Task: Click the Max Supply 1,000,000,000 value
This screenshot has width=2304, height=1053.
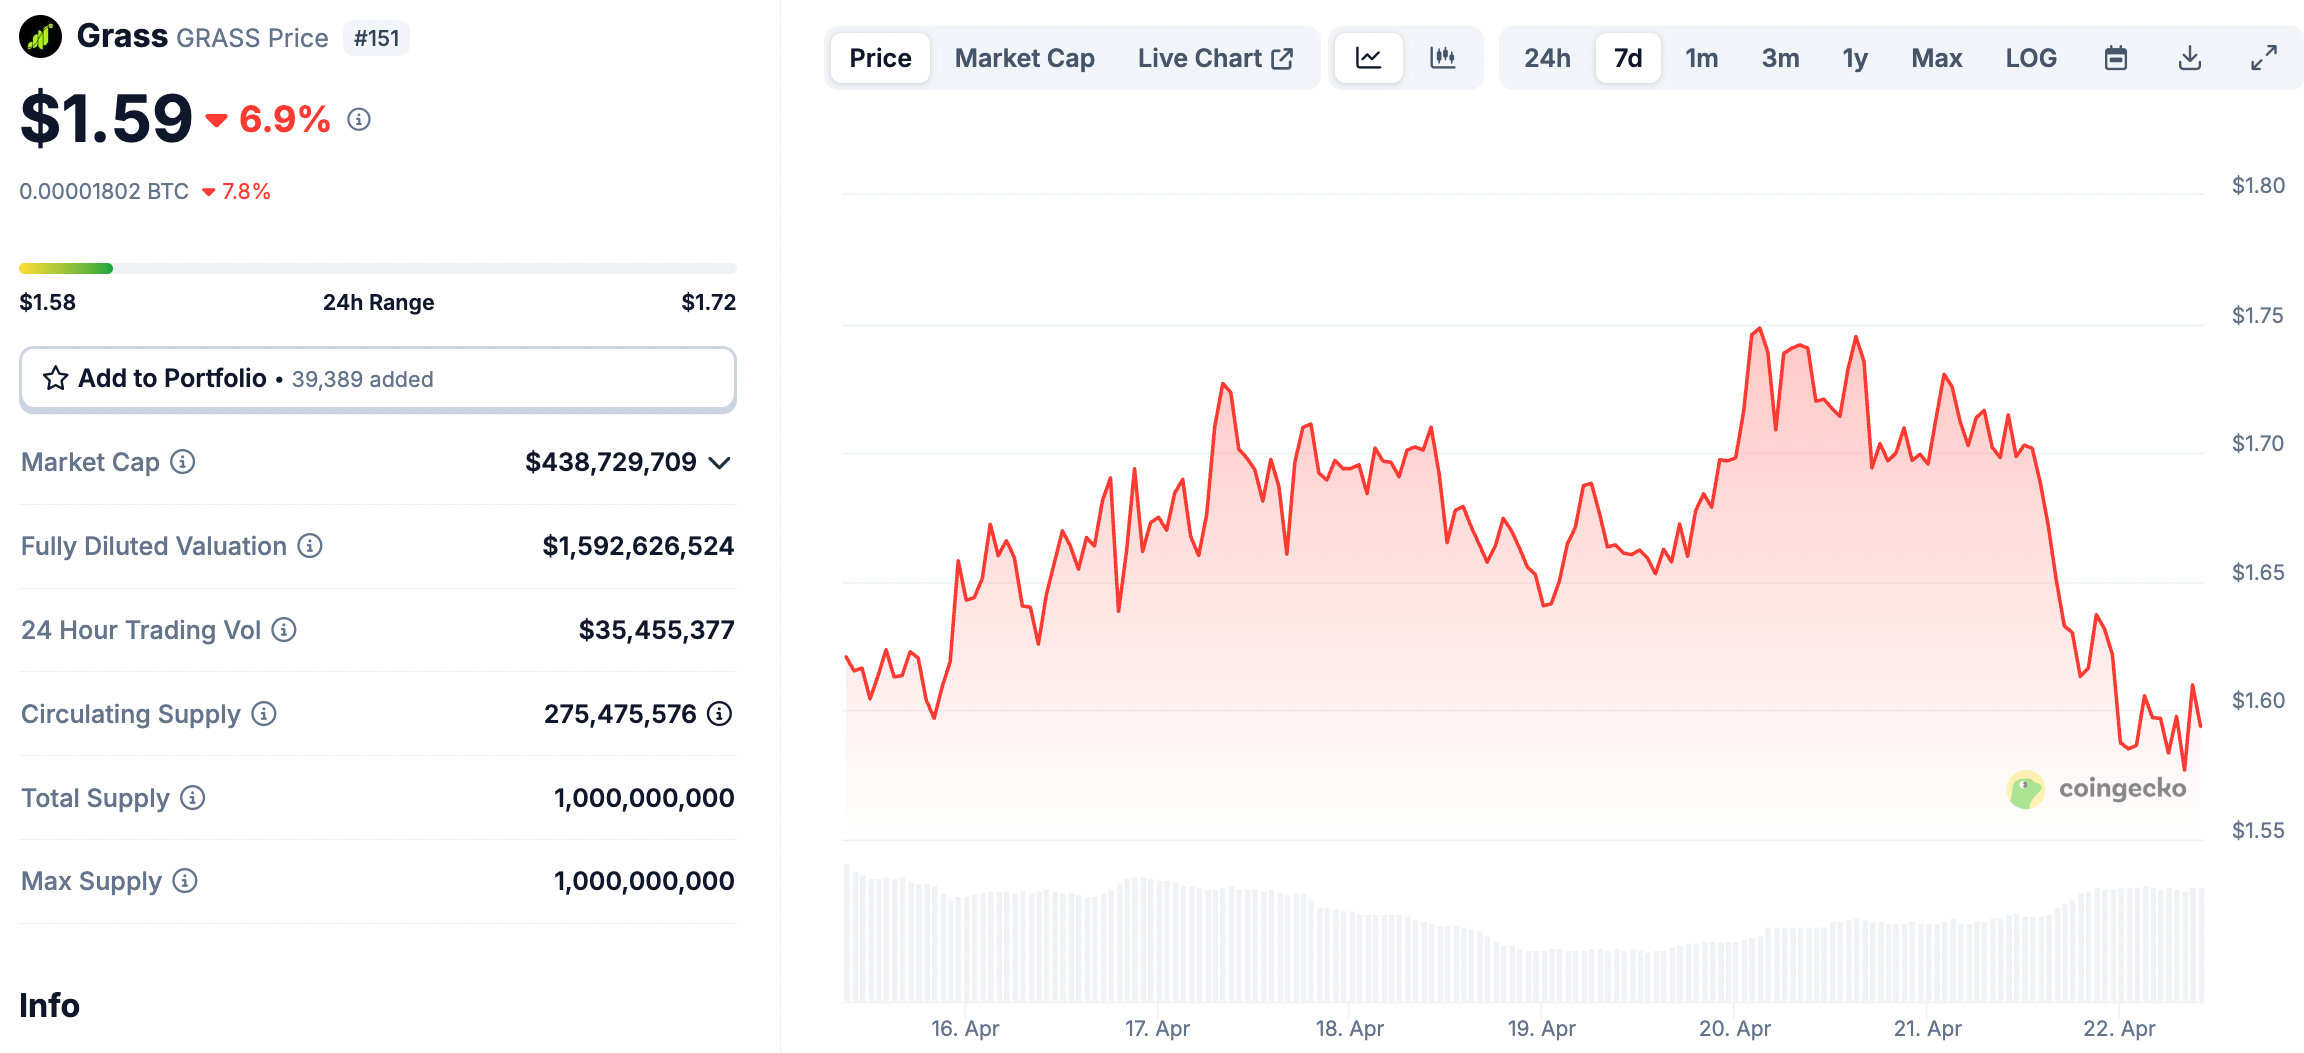Action: (x=644, y=881)
